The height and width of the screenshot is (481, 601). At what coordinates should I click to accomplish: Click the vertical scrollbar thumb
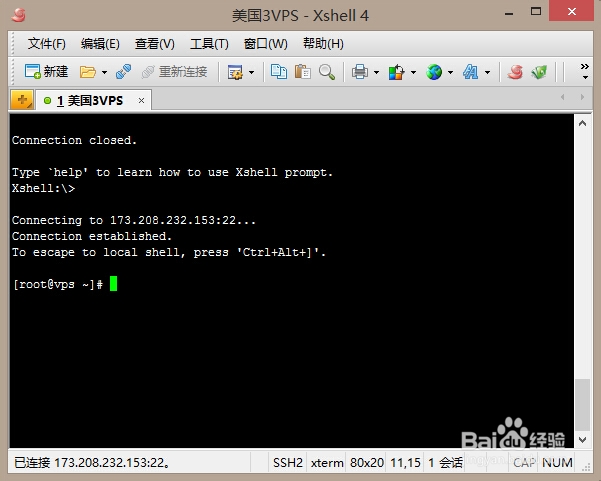(x=583, y=405)
